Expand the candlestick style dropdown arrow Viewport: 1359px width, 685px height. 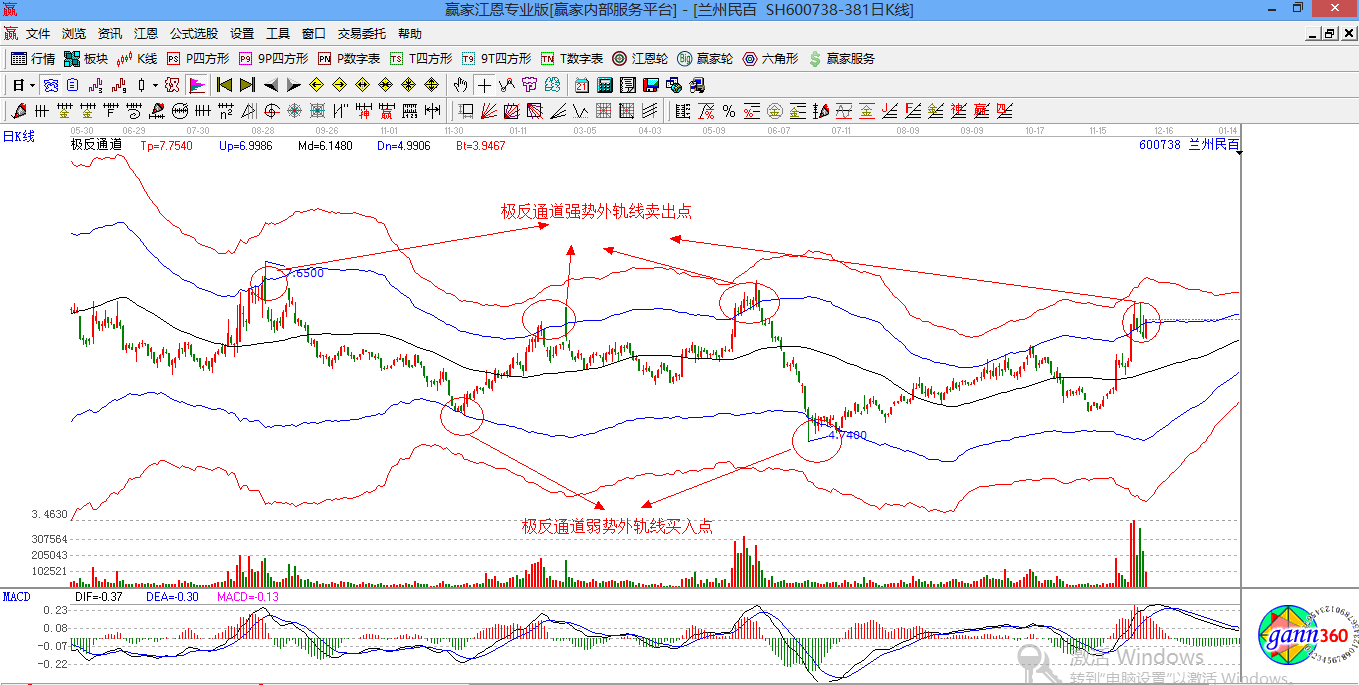coord(154,85)
